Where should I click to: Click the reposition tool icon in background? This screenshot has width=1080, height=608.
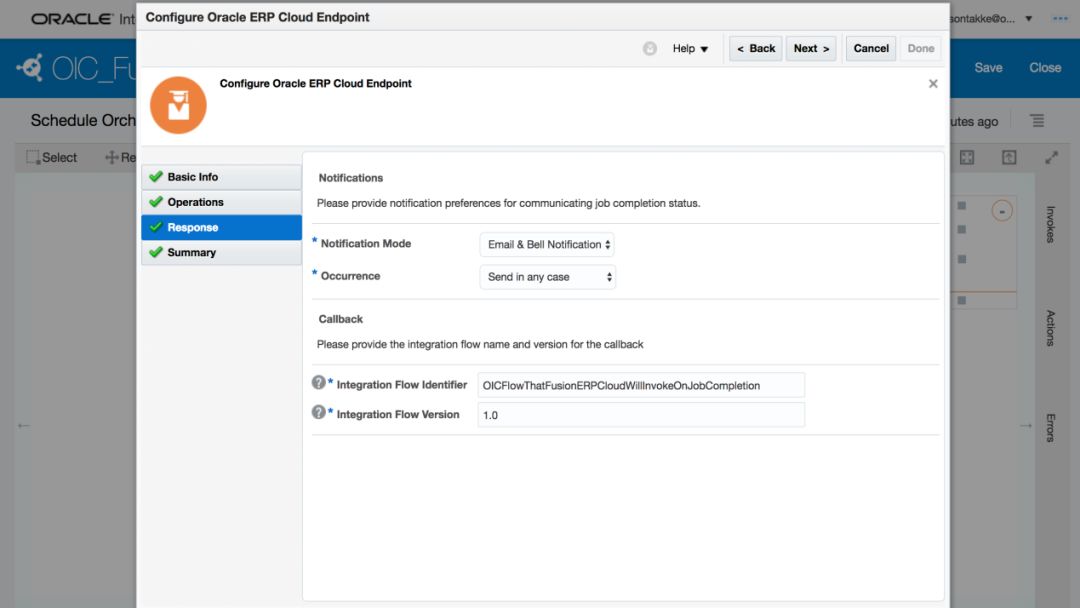tap(112, 157)
